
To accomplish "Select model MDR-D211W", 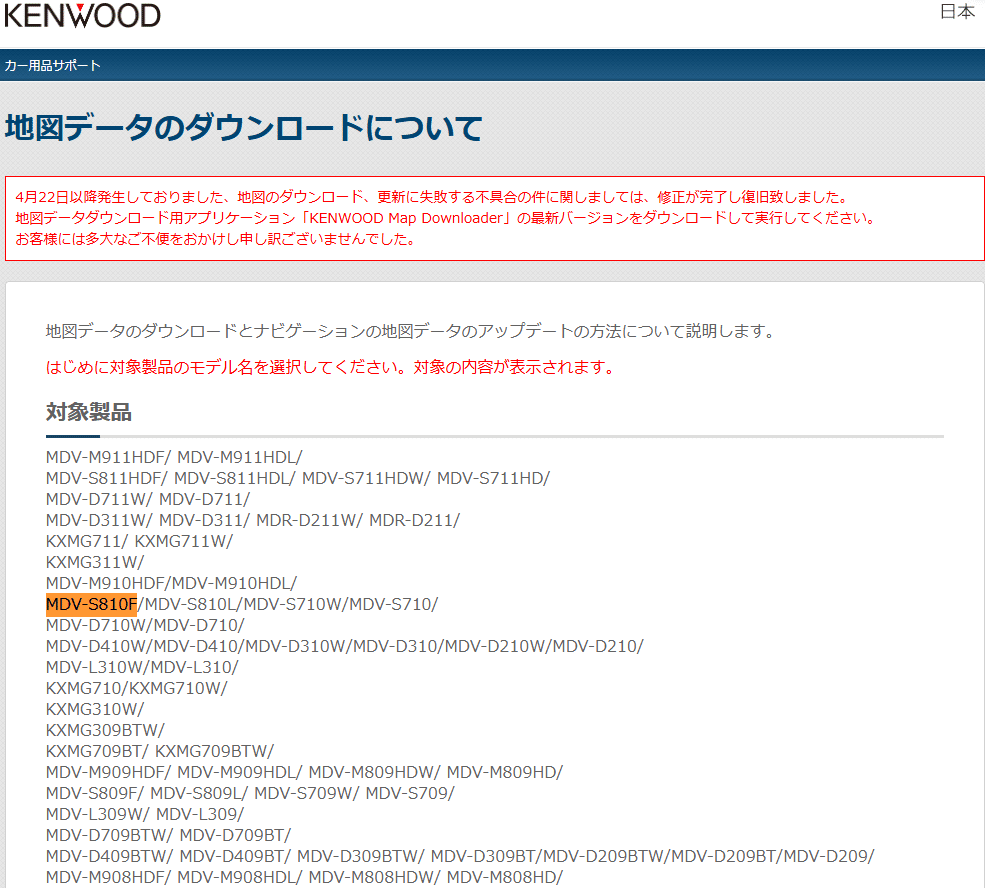I will 307,520.
